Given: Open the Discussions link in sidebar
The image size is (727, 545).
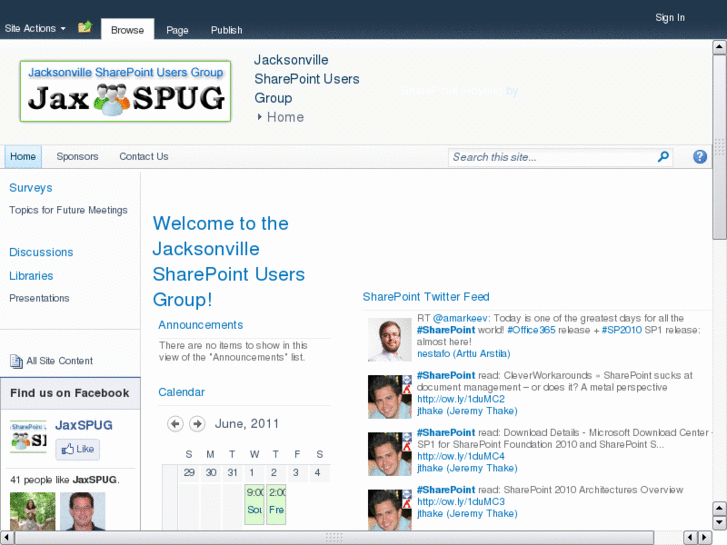Looking at the screenshot, I should click(x=41, y=252).
